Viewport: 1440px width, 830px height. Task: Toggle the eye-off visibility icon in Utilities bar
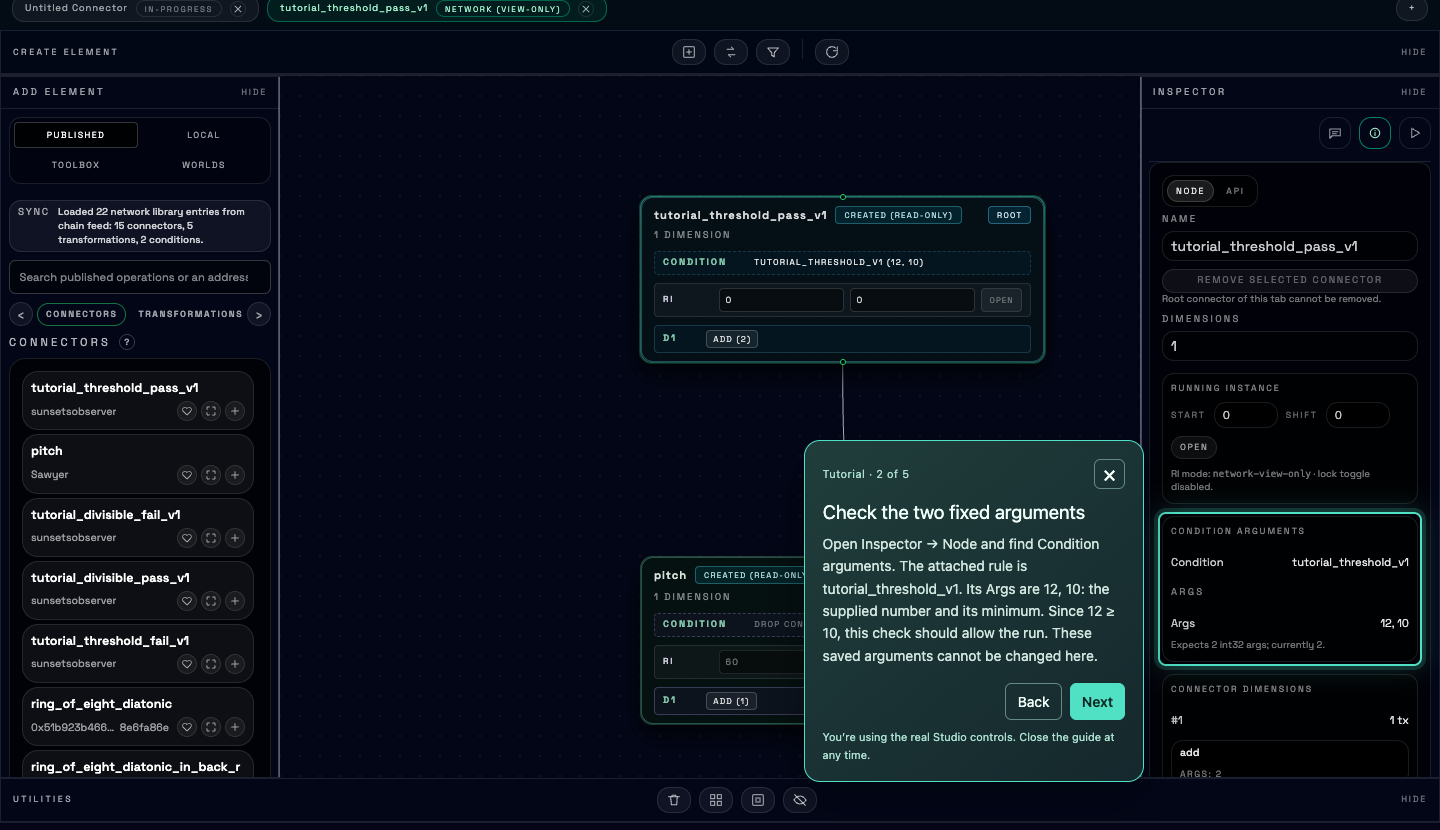pos(800,800)
